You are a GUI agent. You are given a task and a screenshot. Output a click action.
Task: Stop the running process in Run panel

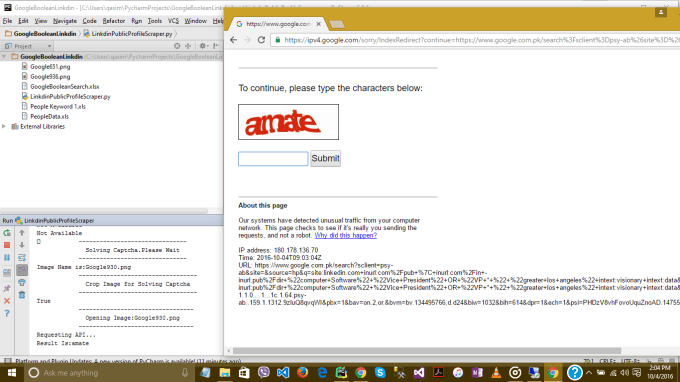tap(7, 245)
